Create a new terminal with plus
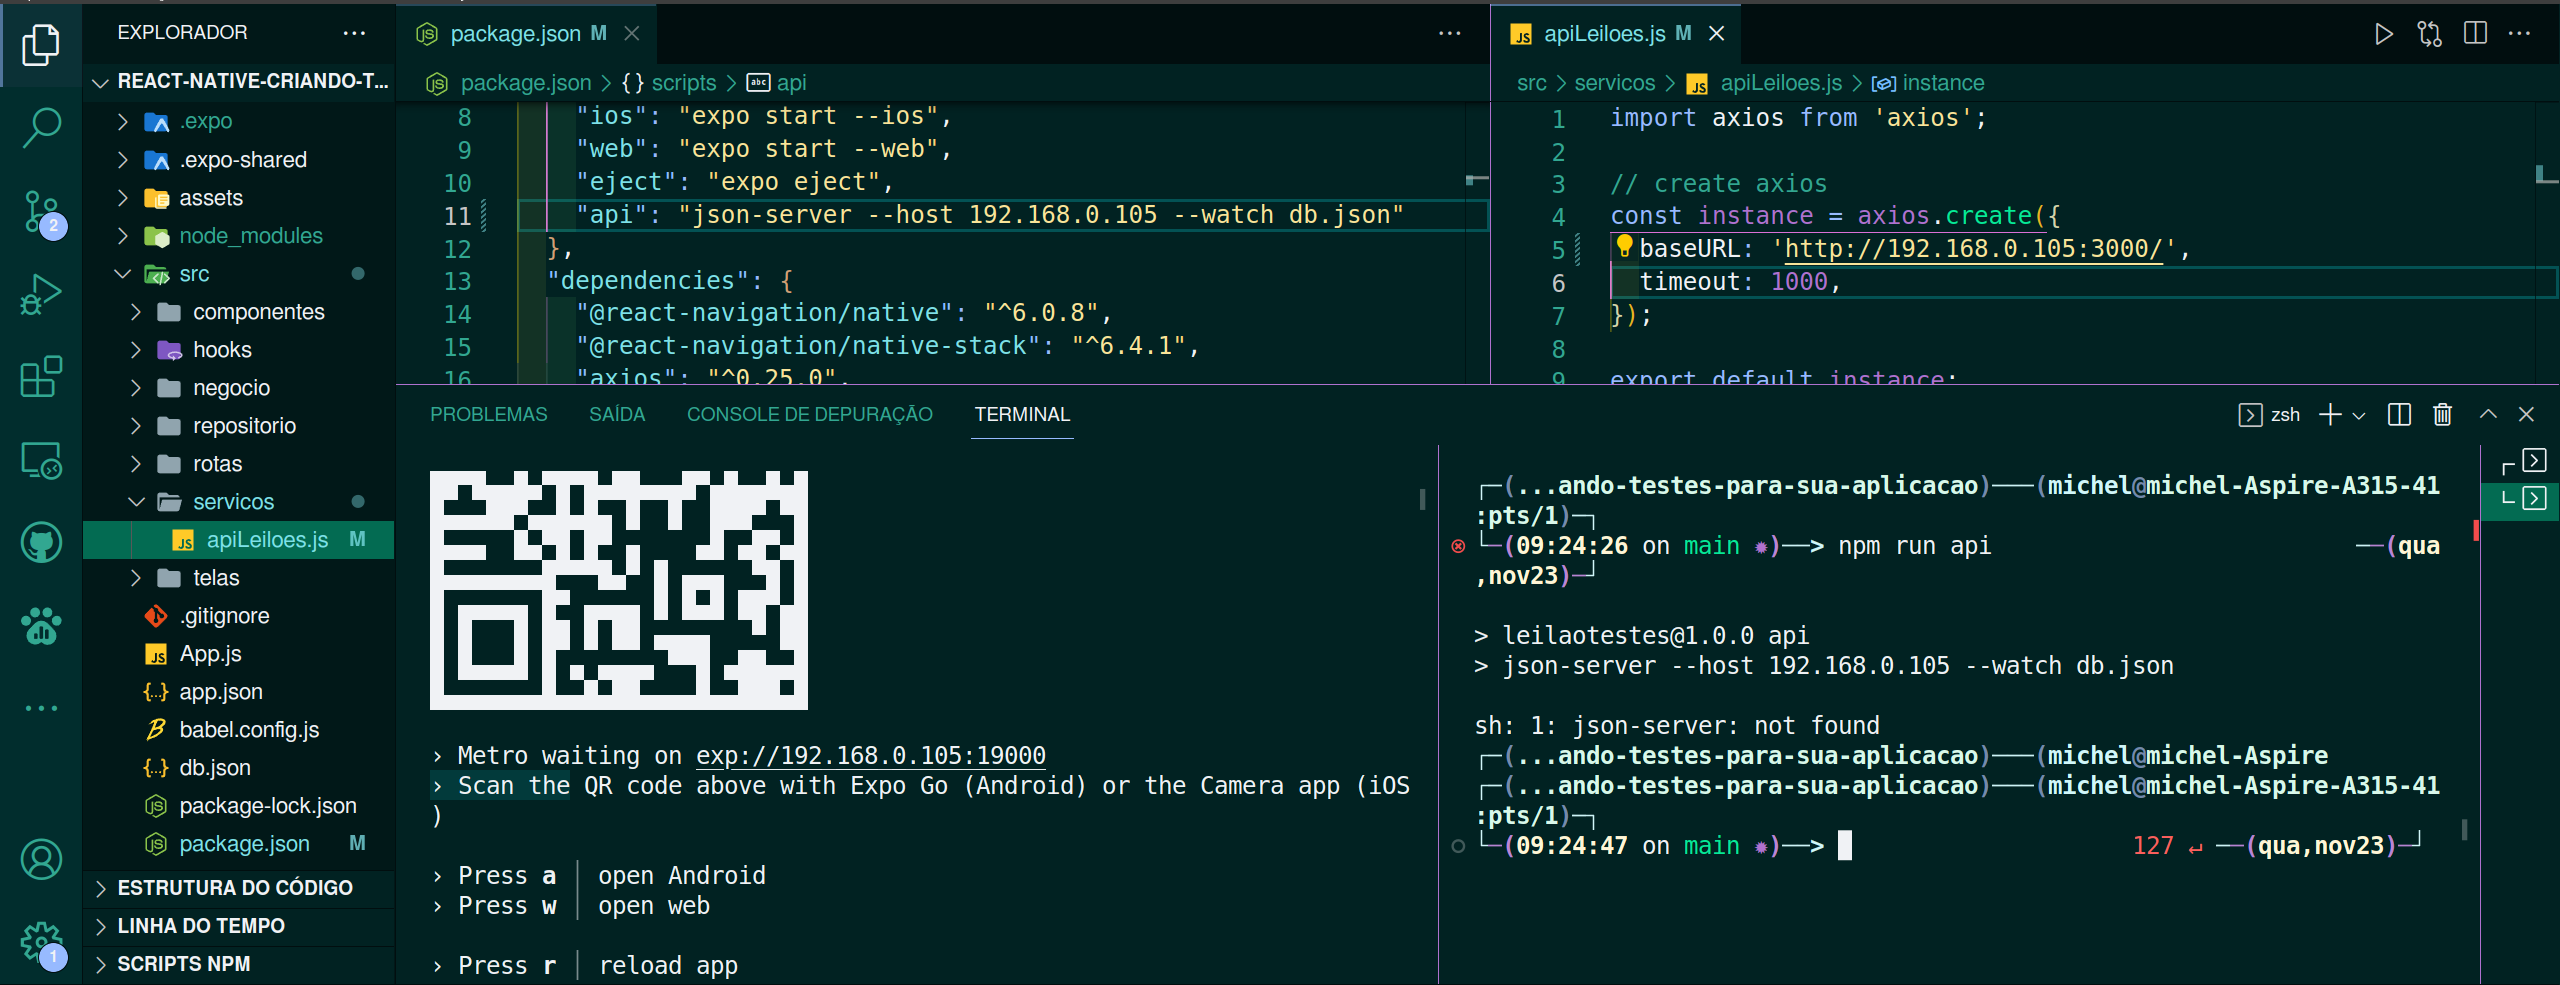This screenshot has width=2560, height=985. (x=2330, y=415)
